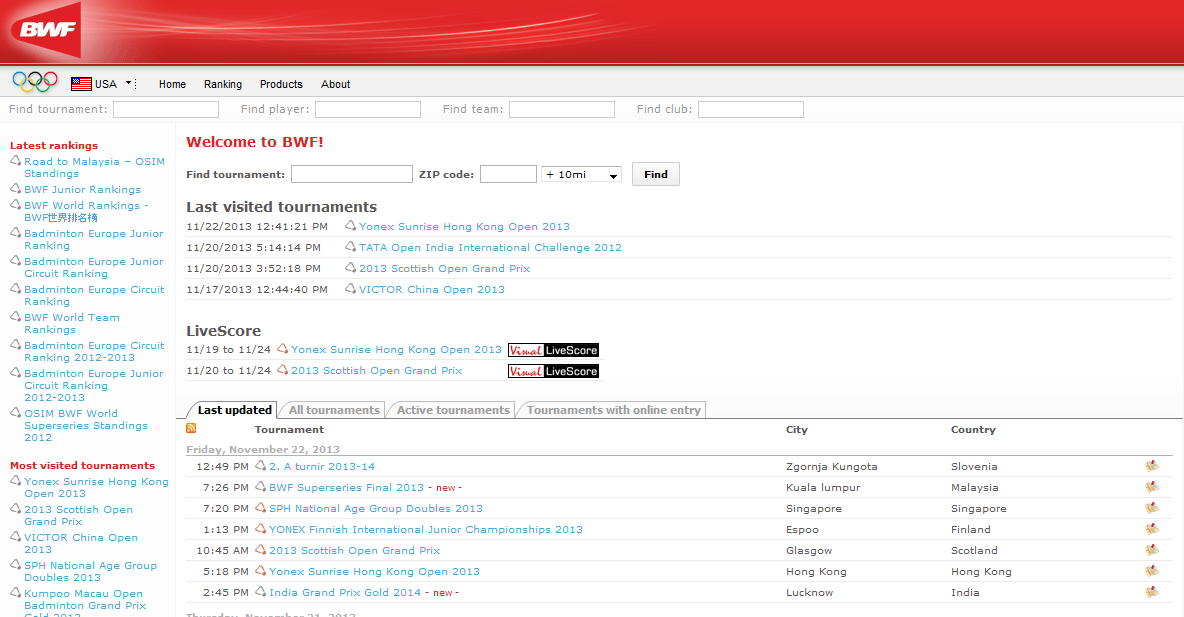Click the Olympic rings icon
The image size is (1184, 617).
coord(35,82)
